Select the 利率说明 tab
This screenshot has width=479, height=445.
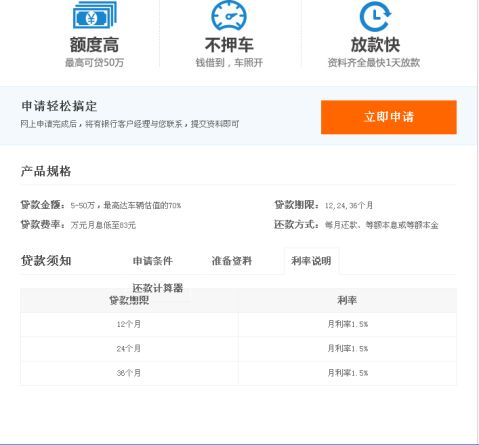pyautogui.click(x=311, y=261)
